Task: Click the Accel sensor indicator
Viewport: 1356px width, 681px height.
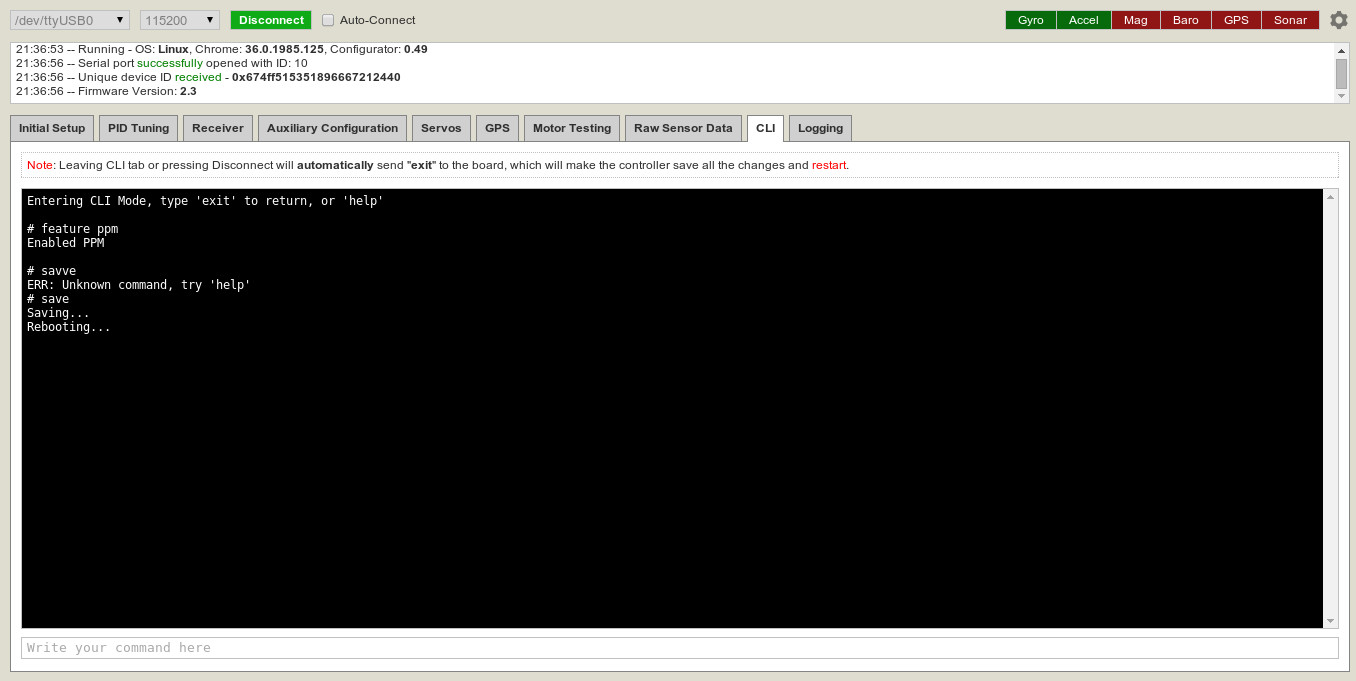Action: (1084, 20)
